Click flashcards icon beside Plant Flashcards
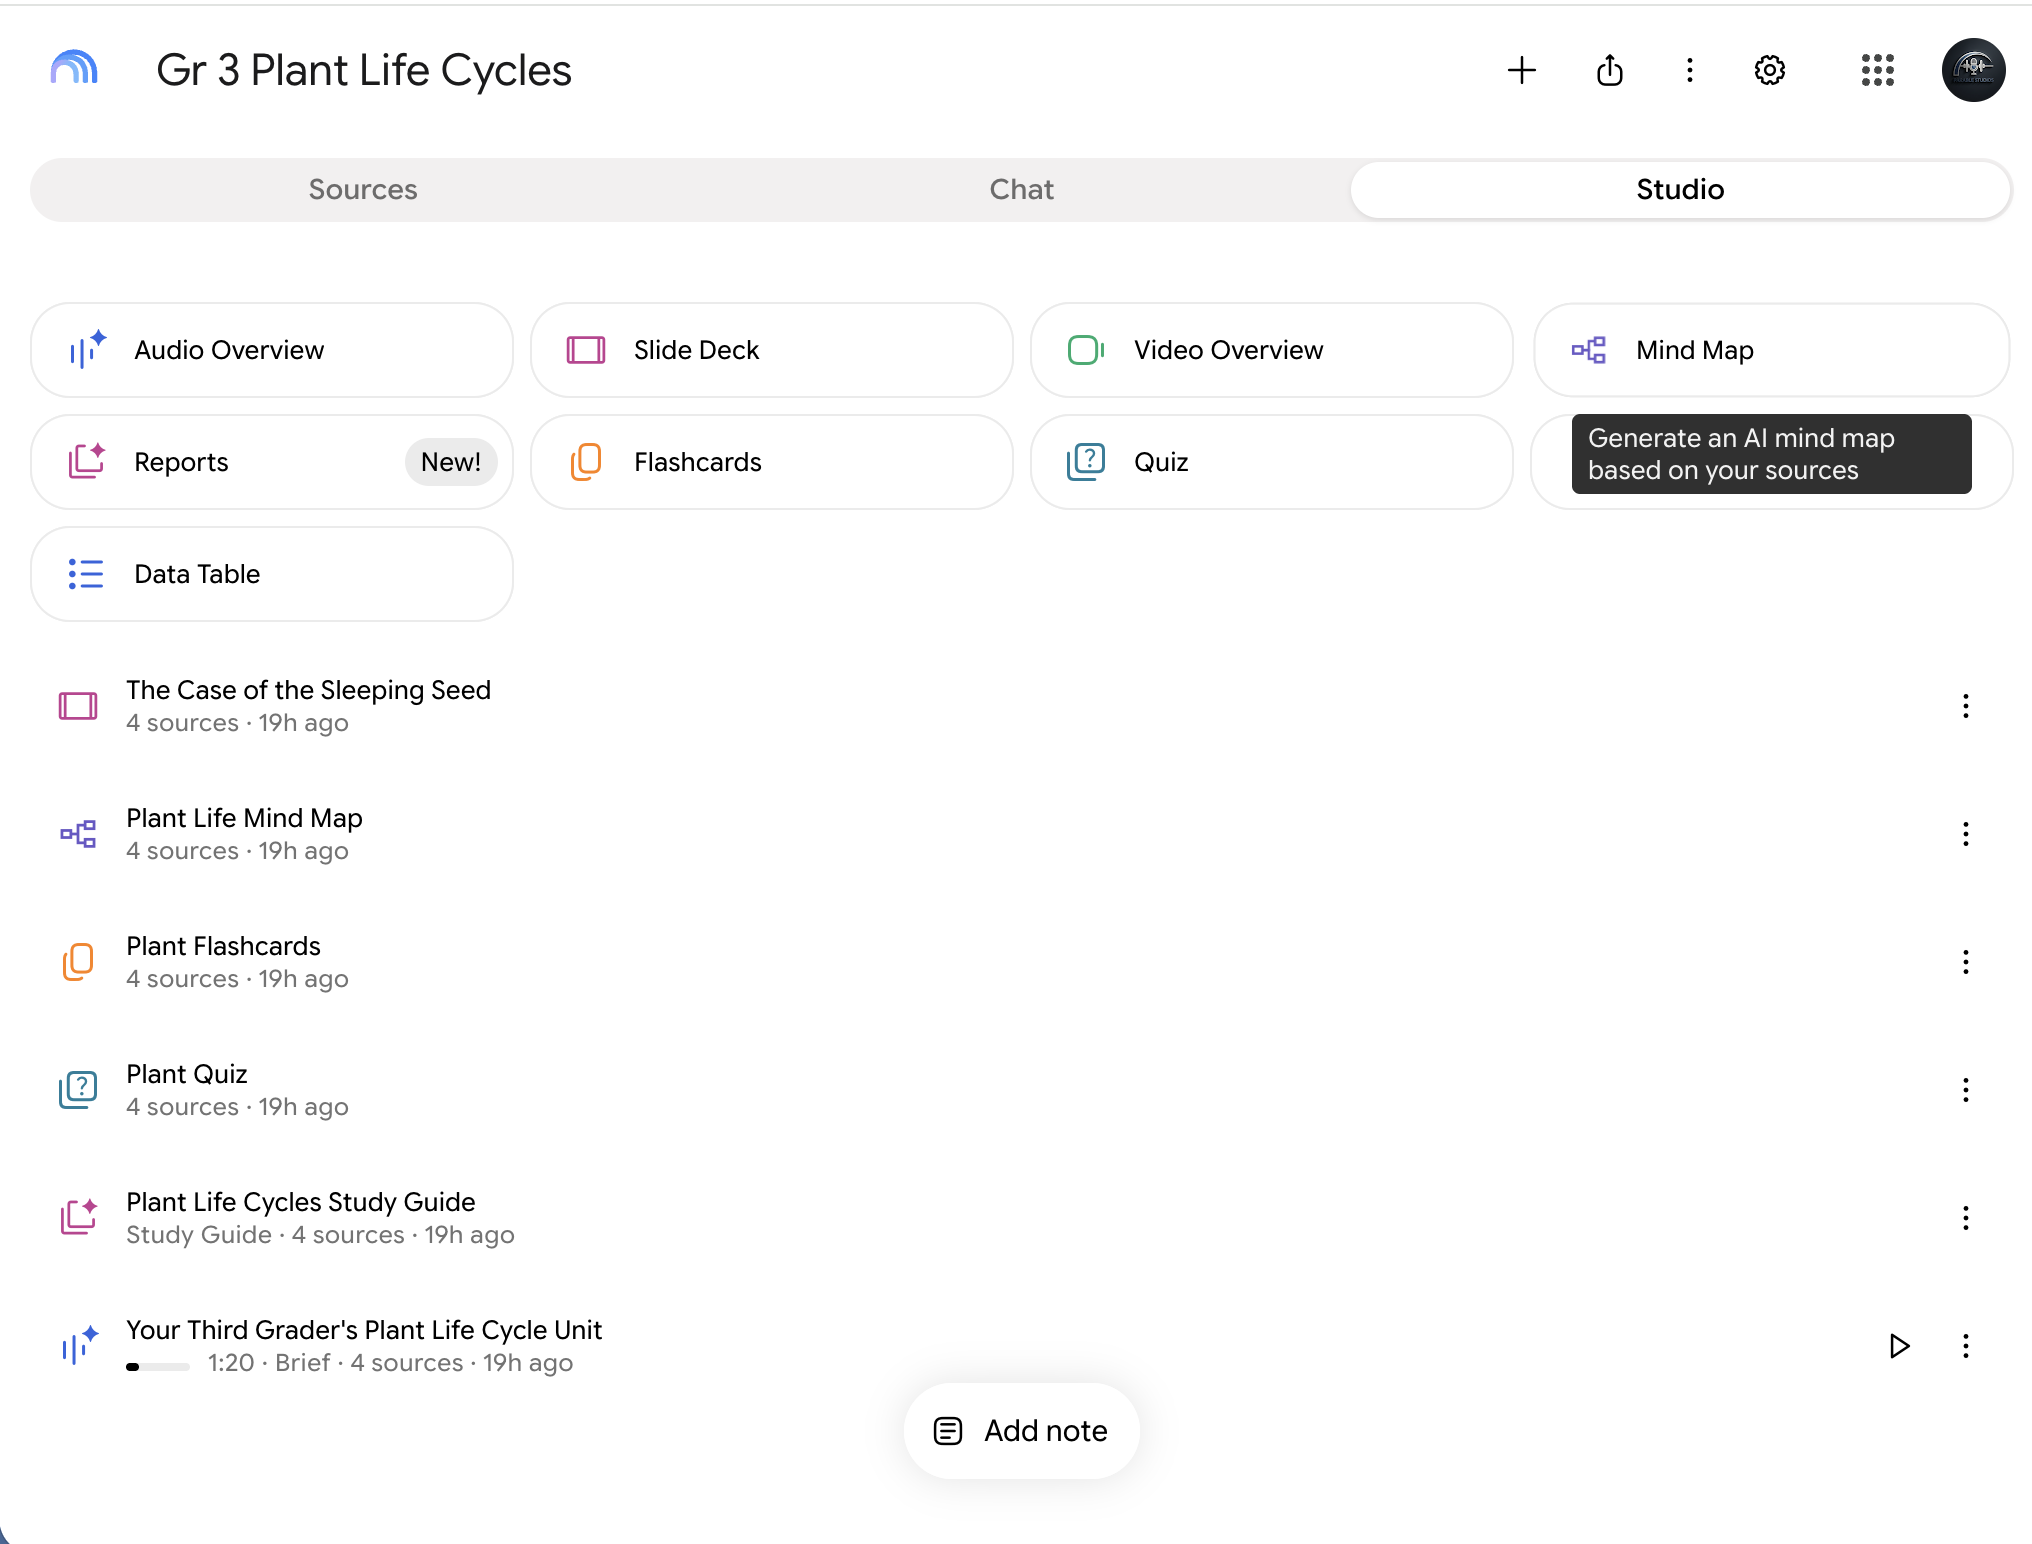2032x1544 pixels. tap(78, 962)
